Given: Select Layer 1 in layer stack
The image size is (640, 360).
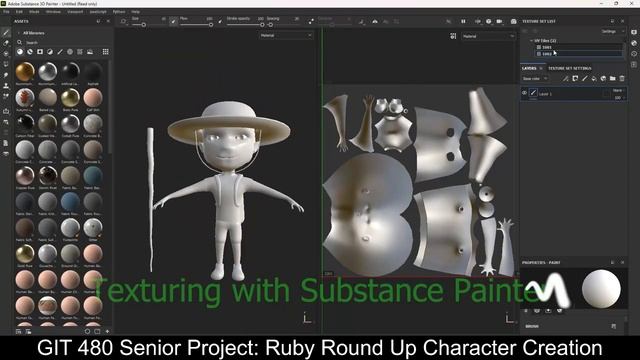Looking at the screenshot, I should [x=574, y=94].
